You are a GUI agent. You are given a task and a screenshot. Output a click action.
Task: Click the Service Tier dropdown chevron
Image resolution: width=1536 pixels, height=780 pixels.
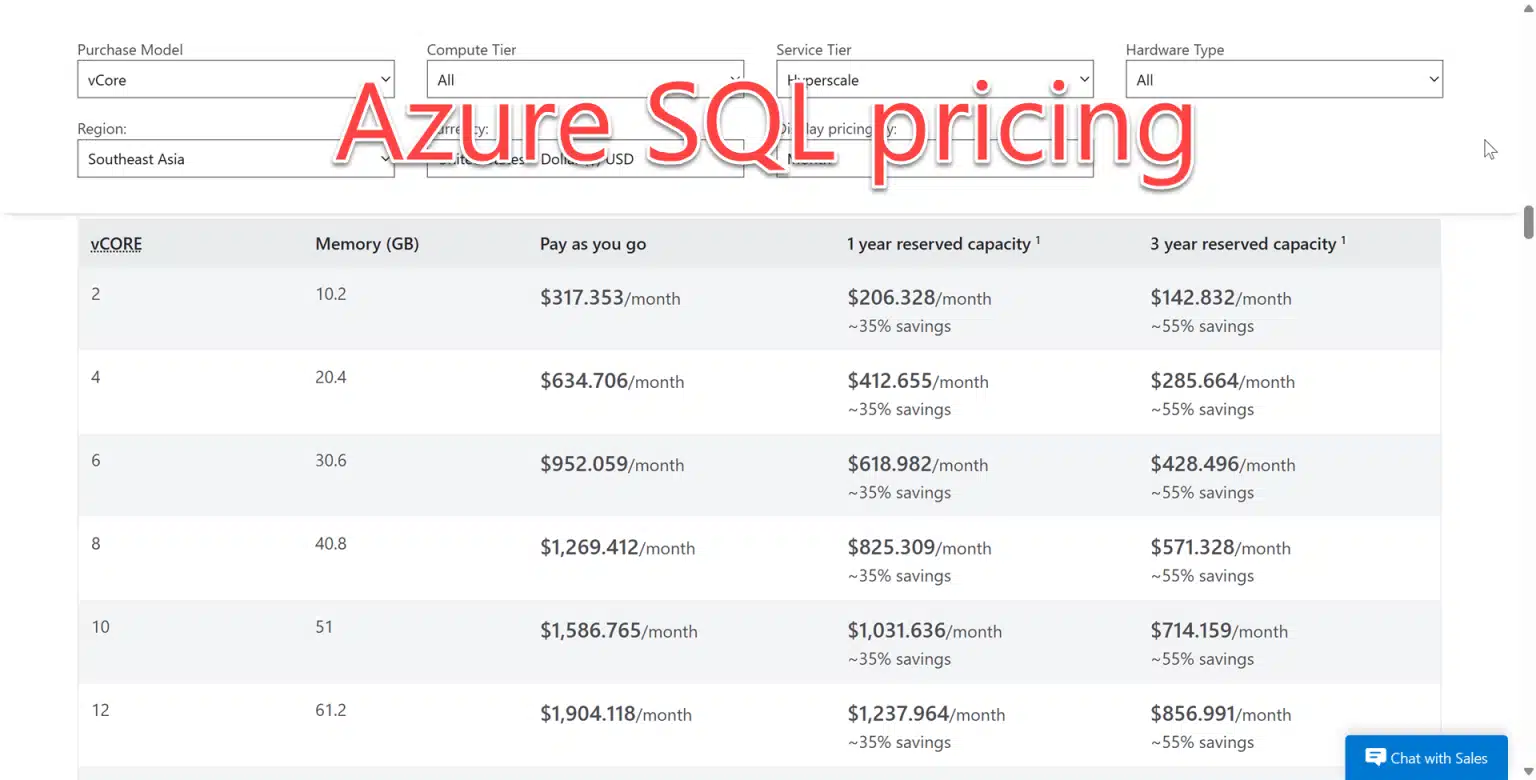coord(1085,79)
